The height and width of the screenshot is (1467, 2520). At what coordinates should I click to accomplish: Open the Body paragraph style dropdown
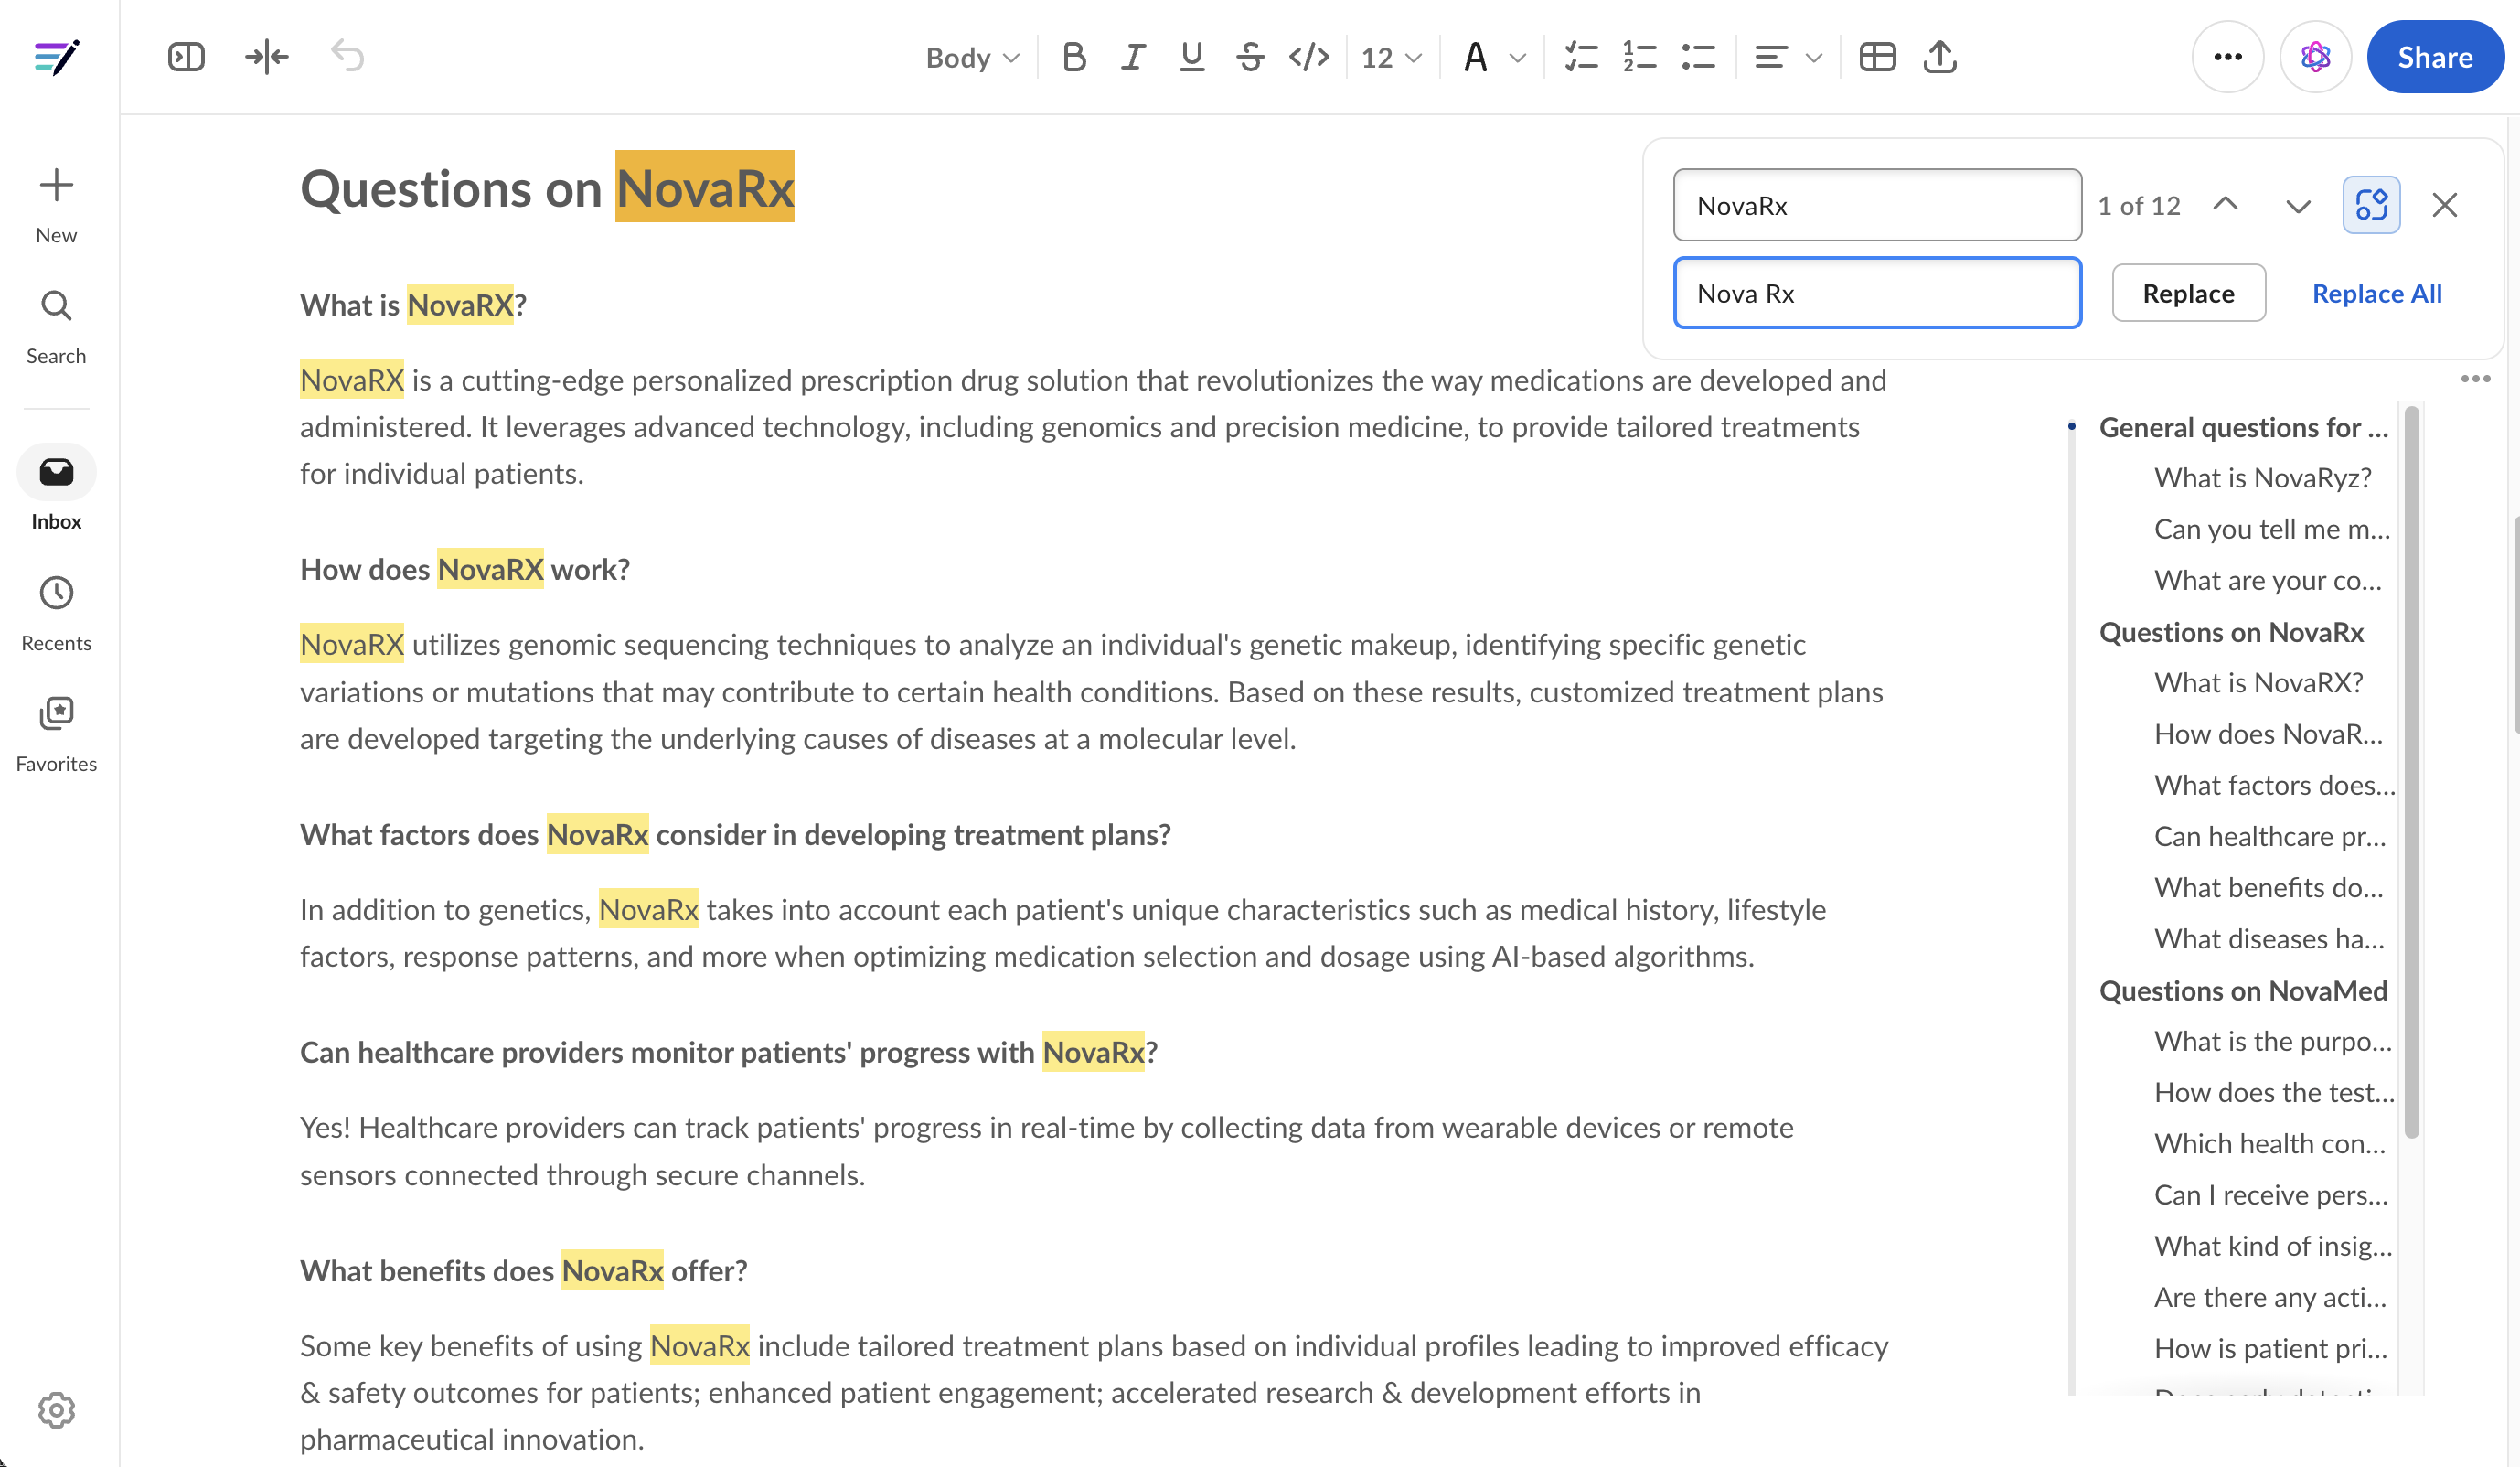point(969,57)
